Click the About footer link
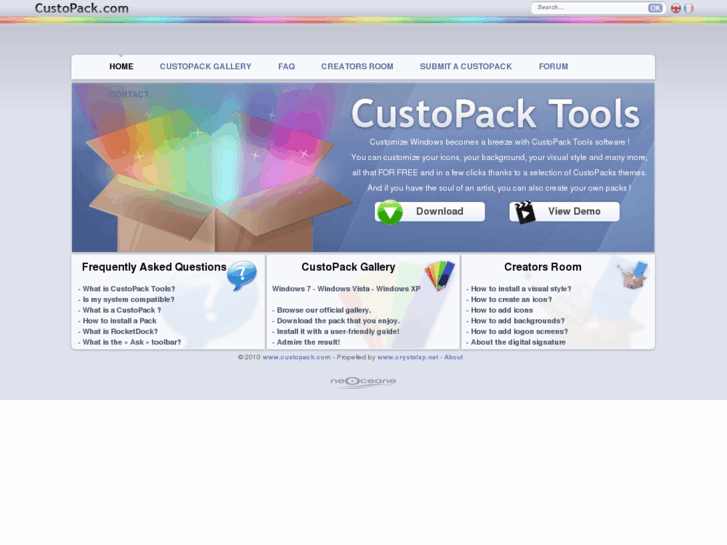This screenshot has width=727, height=545. click(453, 357)
